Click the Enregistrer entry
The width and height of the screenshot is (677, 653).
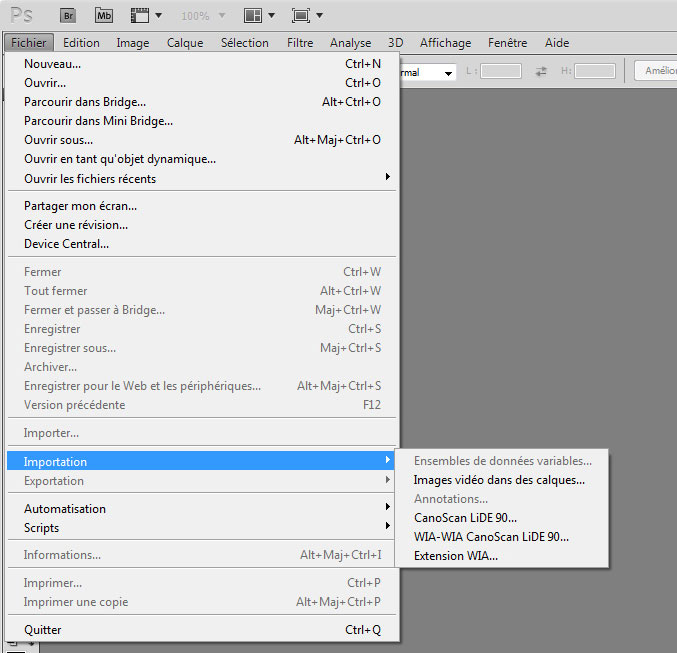coord(202,329)
